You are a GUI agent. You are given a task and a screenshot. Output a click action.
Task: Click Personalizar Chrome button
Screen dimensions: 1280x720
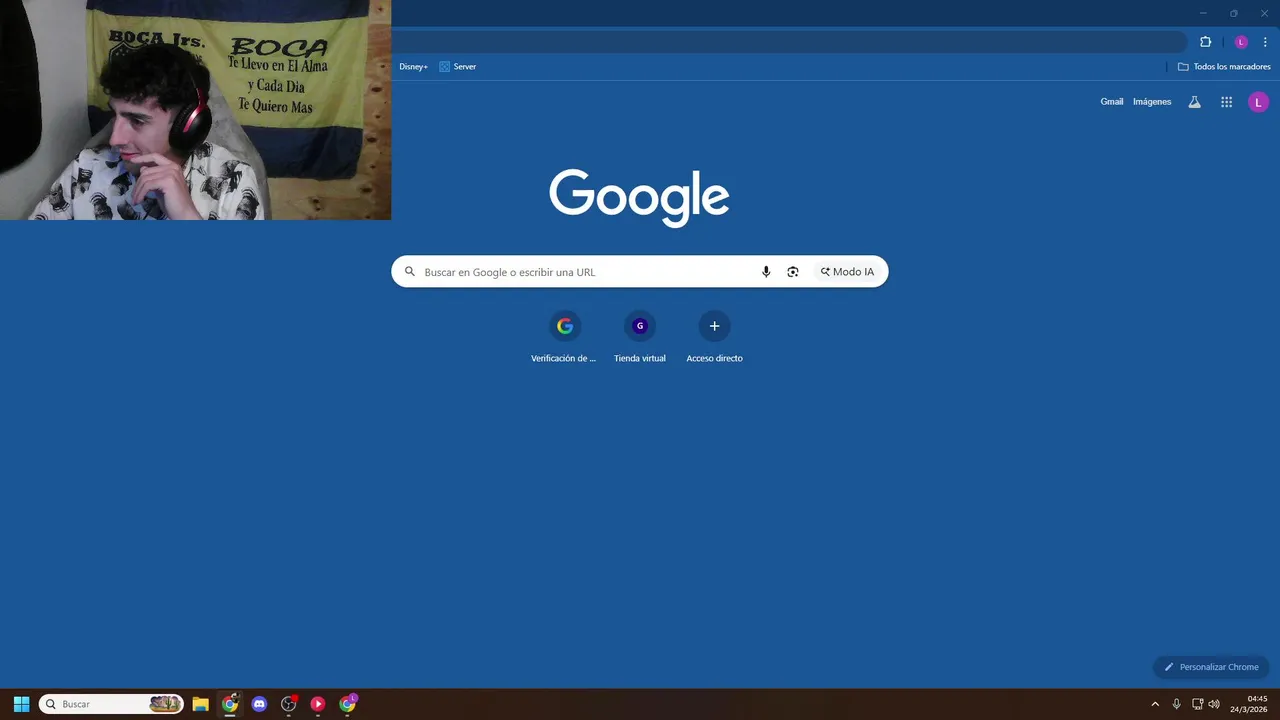[x=1211, y=667]
